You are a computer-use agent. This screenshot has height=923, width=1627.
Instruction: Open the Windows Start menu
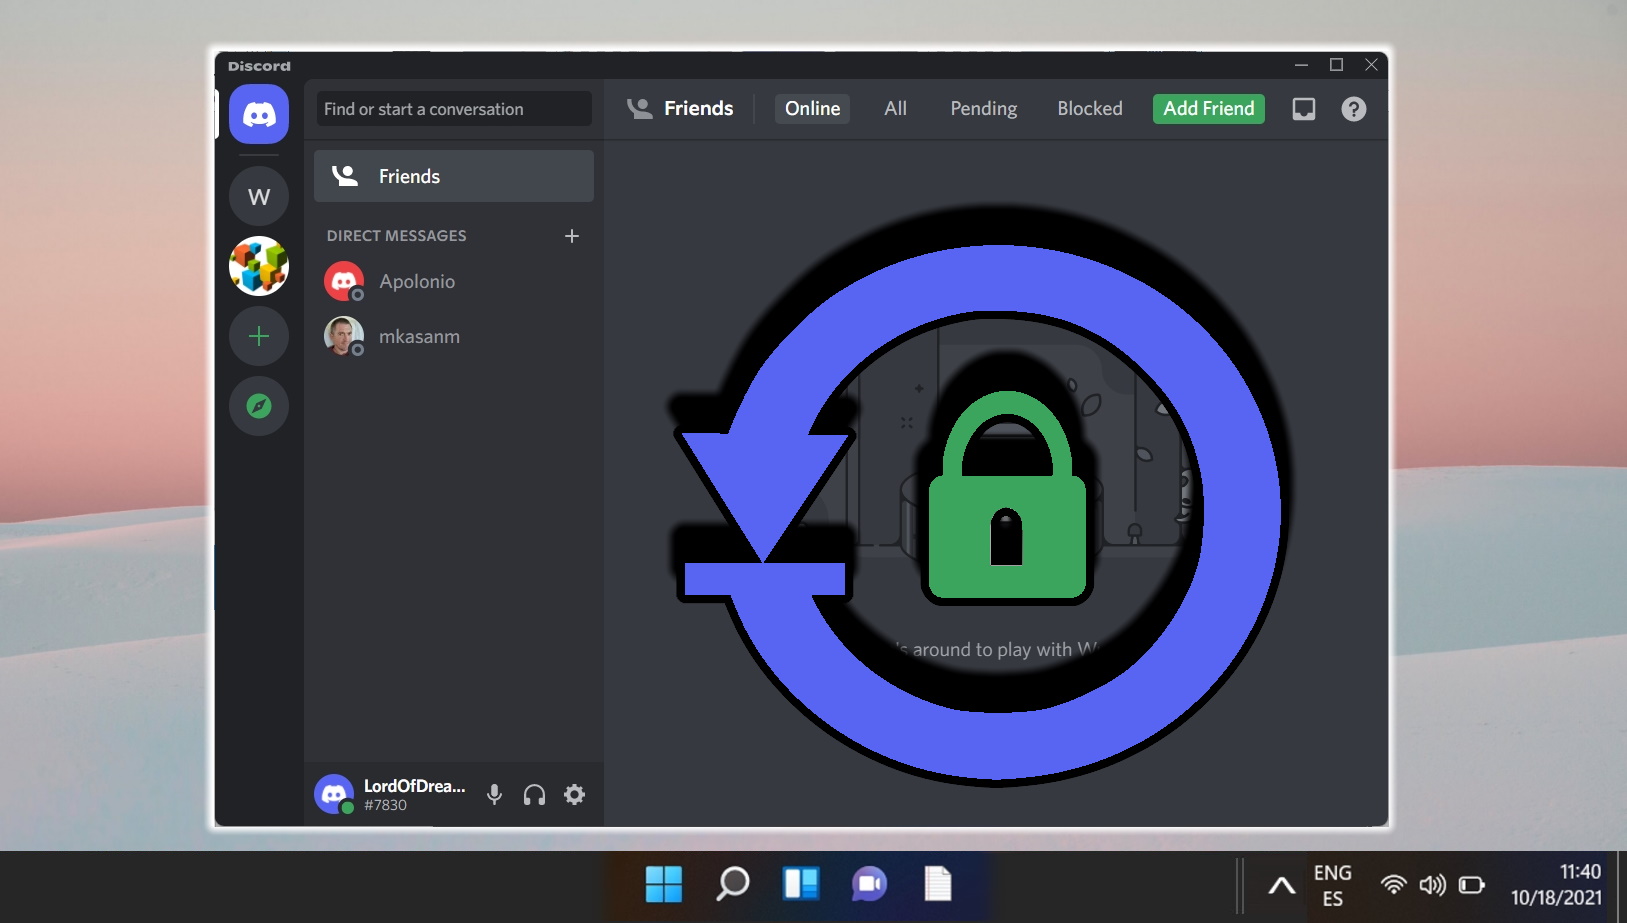pyautogui.click(x=663, y=885)
